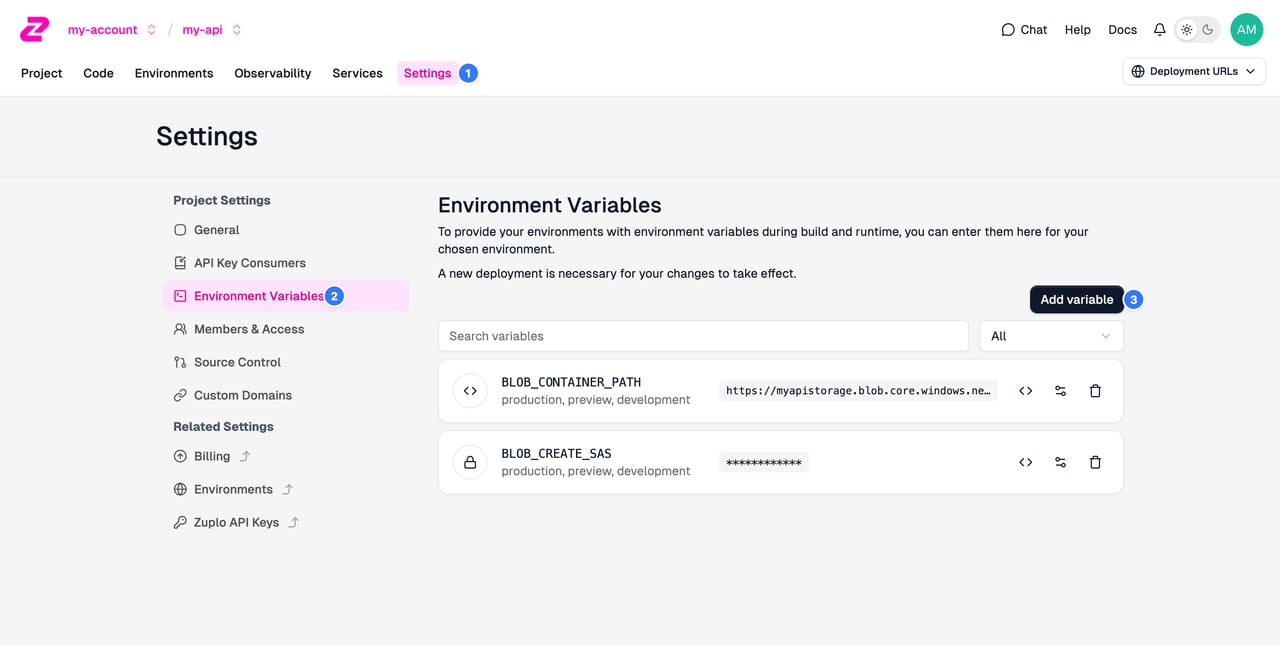Click the BLOB_CREATE_SAS variable name
Image resolution: width=1280 pixels, height=645 pixels.
[556, 453]
